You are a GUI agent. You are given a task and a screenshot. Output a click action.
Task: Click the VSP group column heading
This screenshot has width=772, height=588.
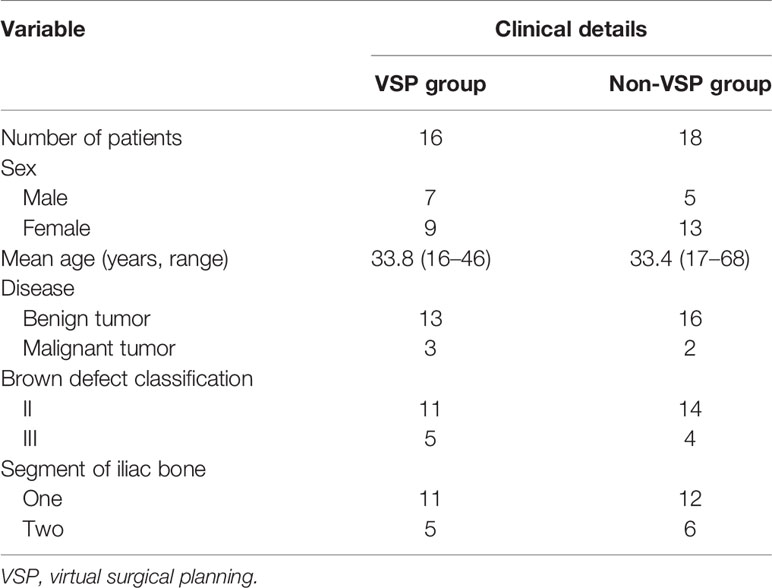point(430,84)
